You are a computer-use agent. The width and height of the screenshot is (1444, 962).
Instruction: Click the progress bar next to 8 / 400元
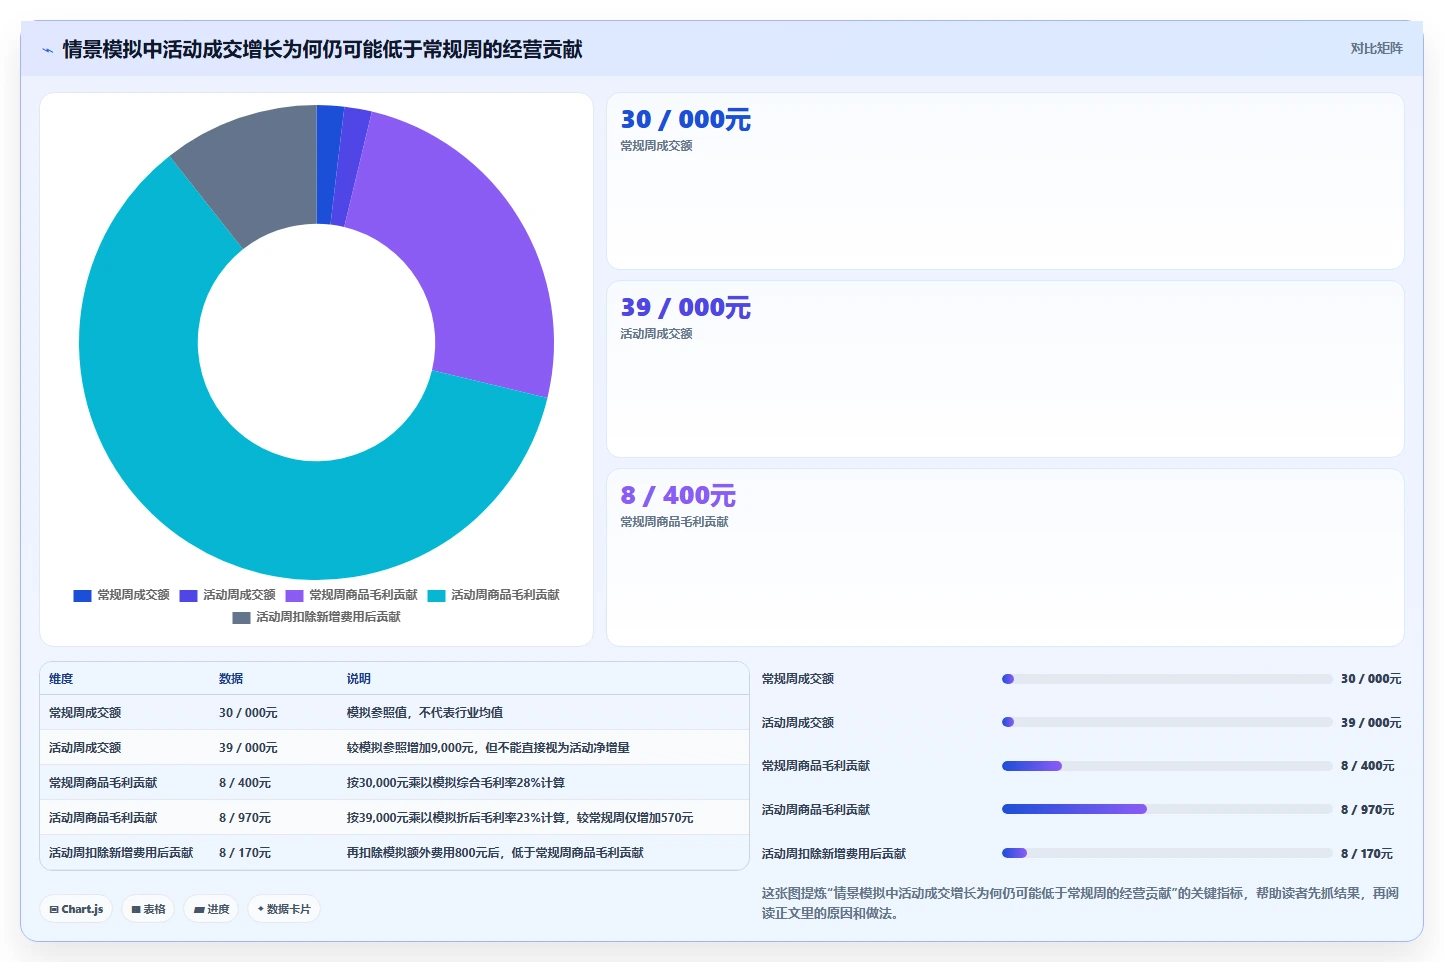coord(1167,766)
